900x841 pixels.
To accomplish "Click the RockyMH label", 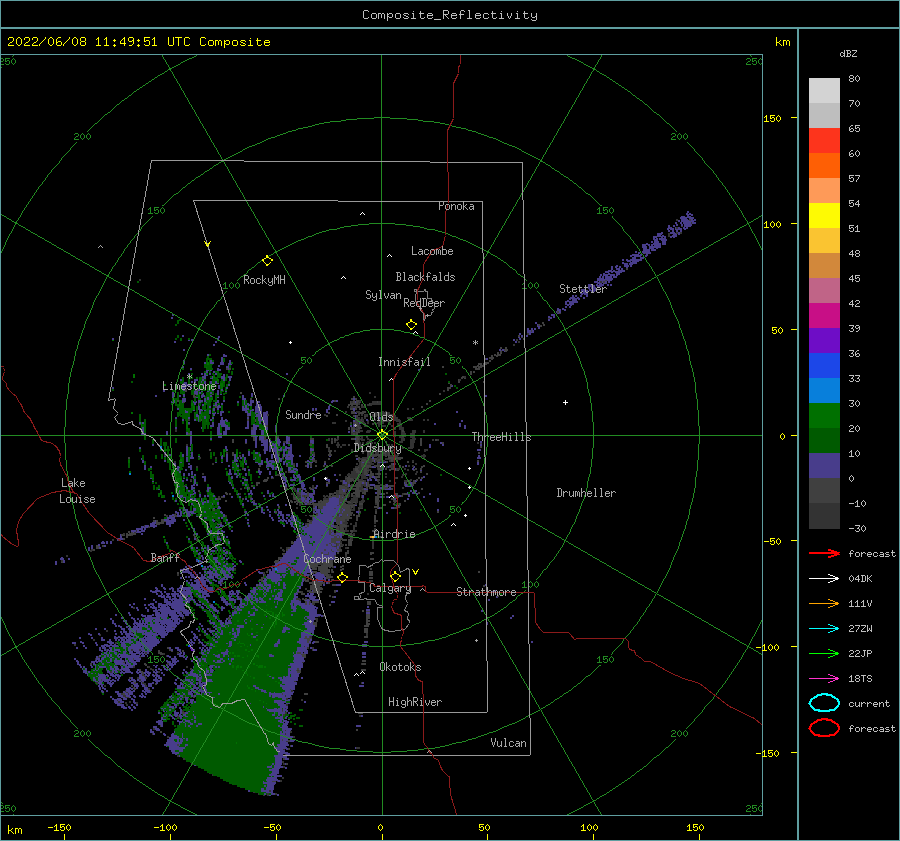I will (x=264, y=280).
